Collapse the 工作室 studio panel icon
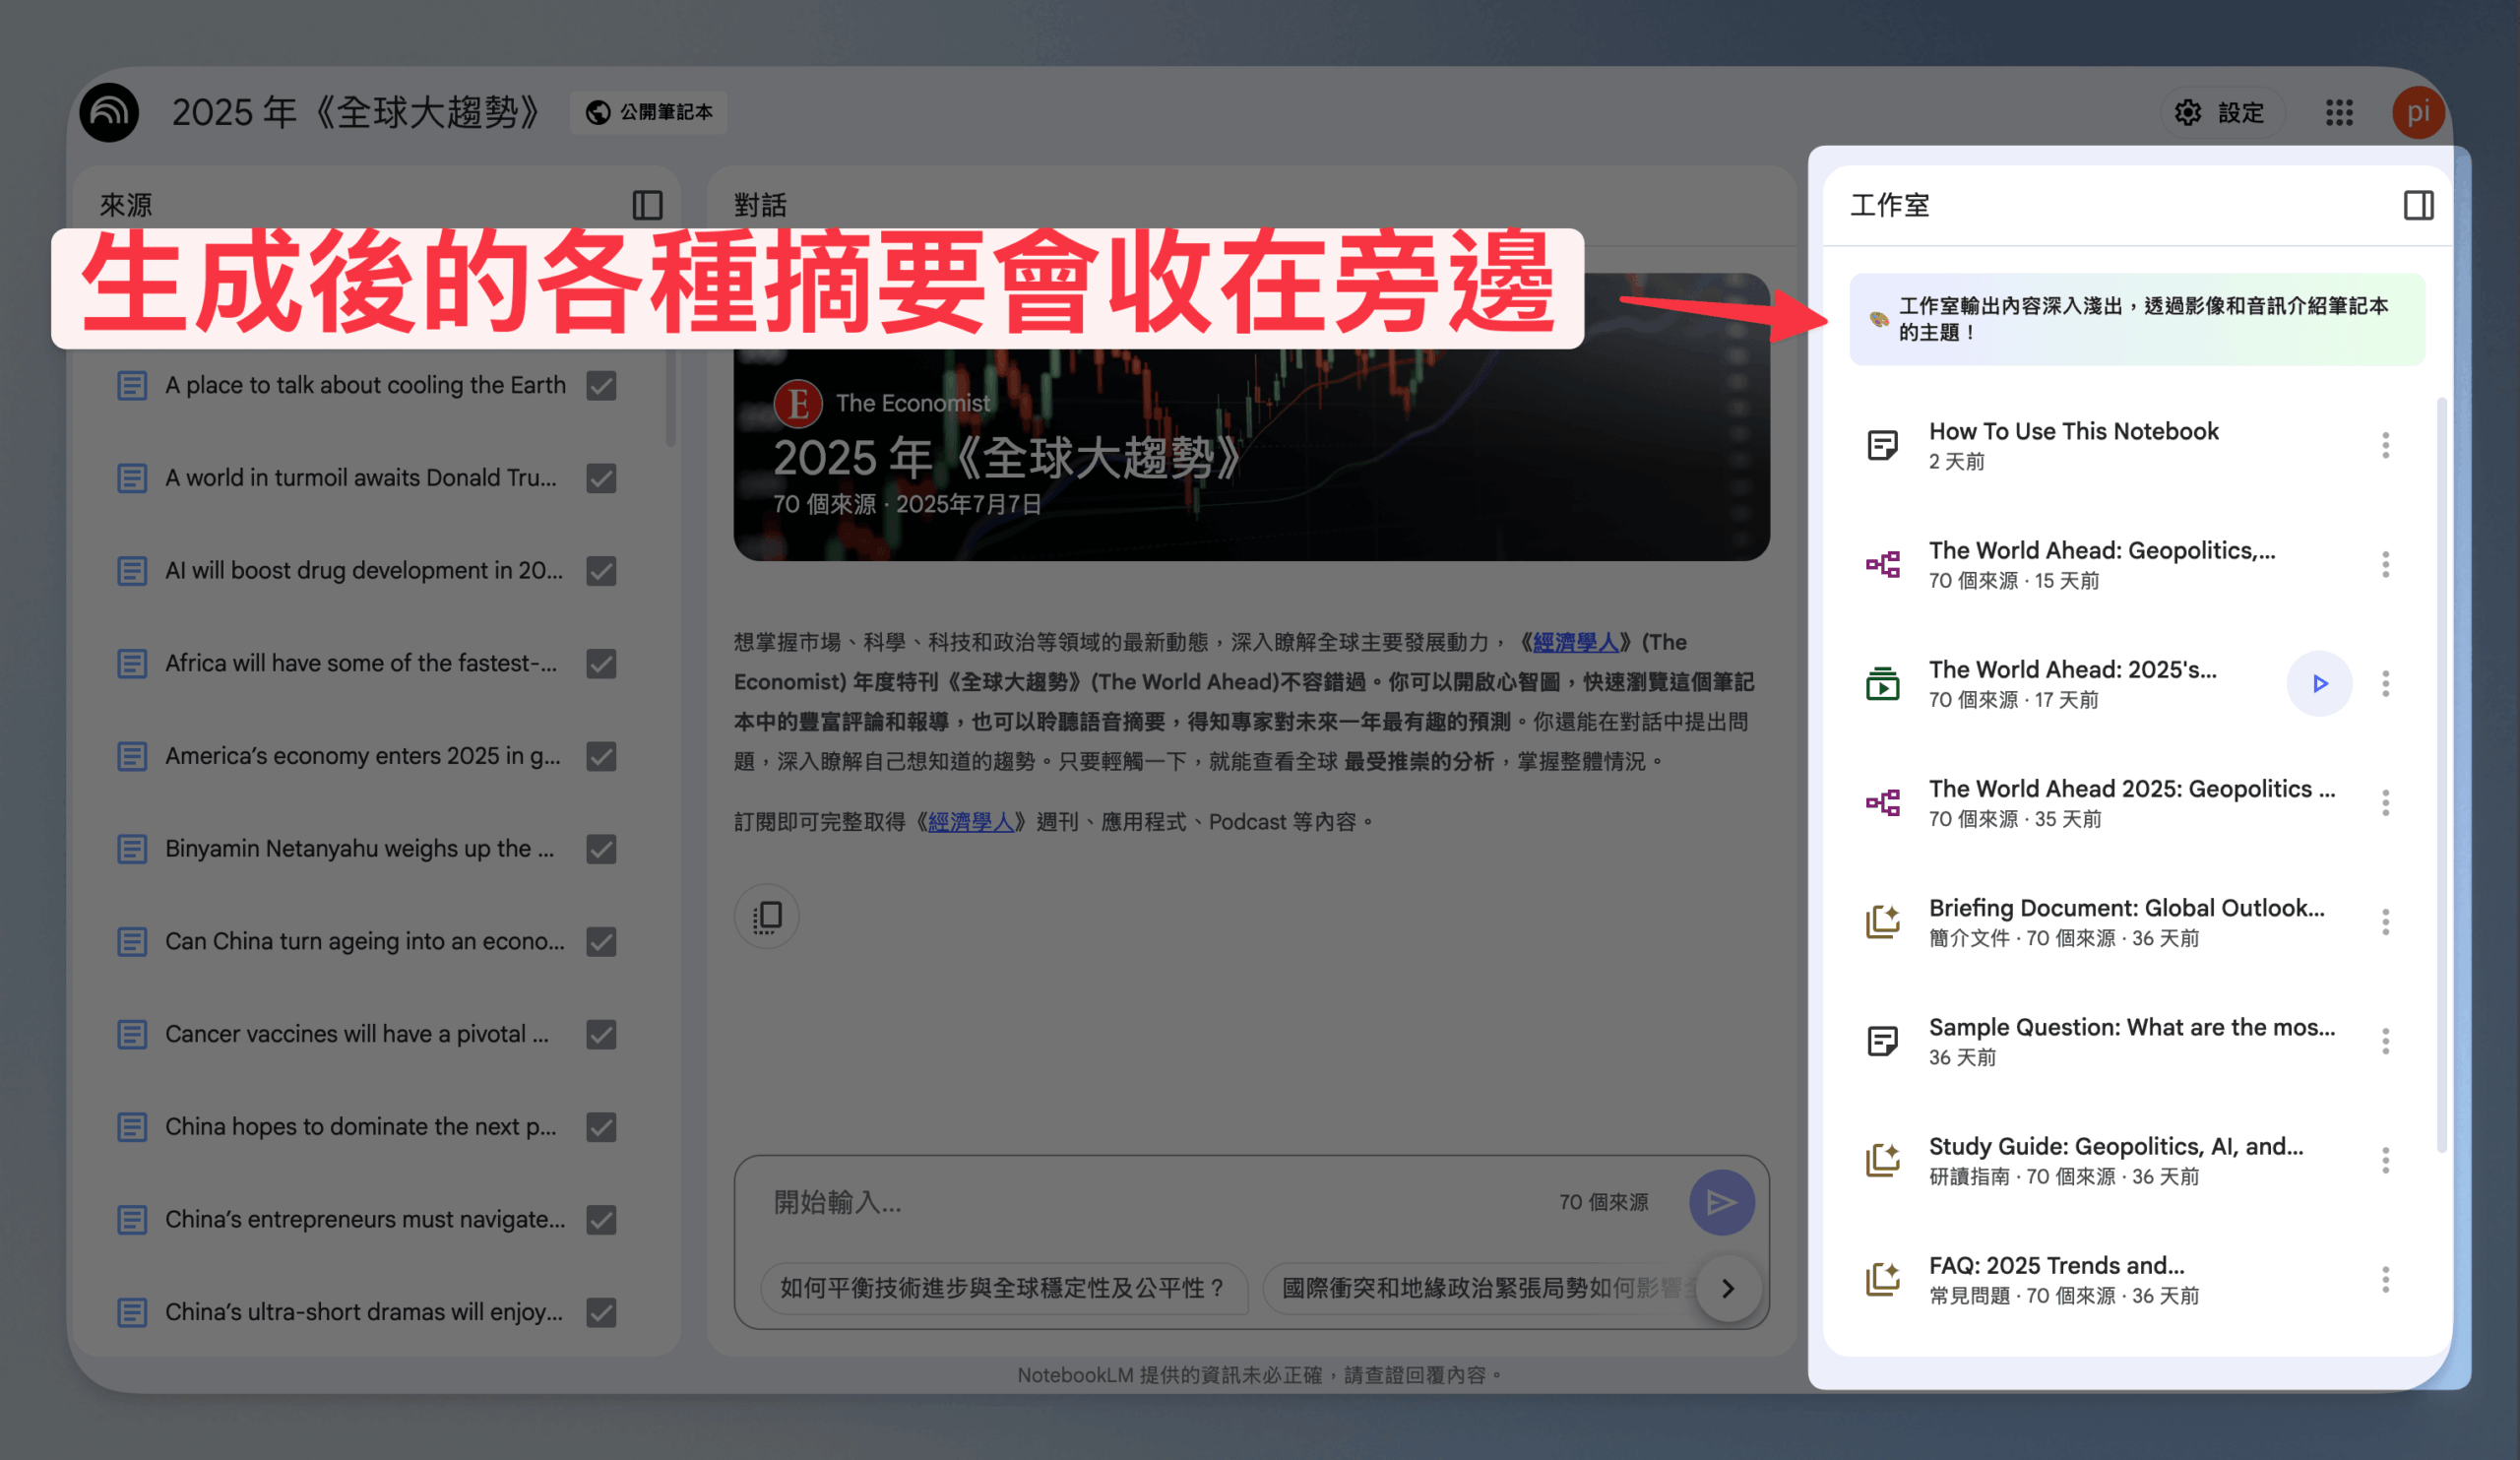2520x1460 pixels. (x=2418, y=205)
